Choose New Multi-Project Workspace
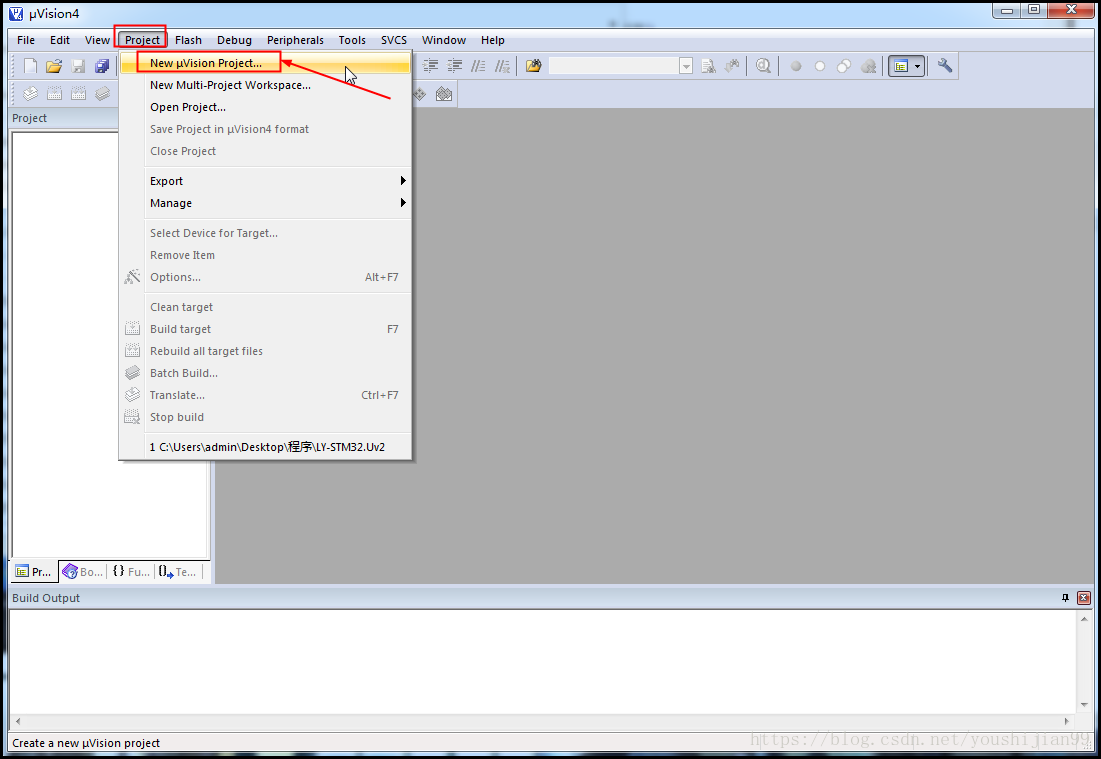This screenshot has height=759, width=1101. coord(265,85)
